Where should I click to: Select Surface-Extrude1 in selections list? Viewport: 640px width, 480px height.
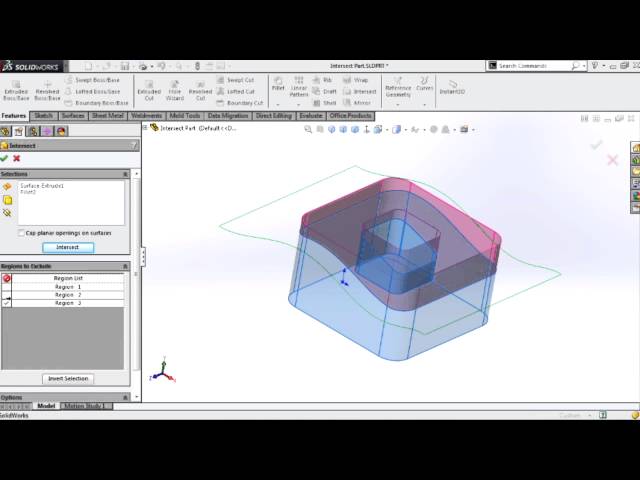tap(42, 186)
